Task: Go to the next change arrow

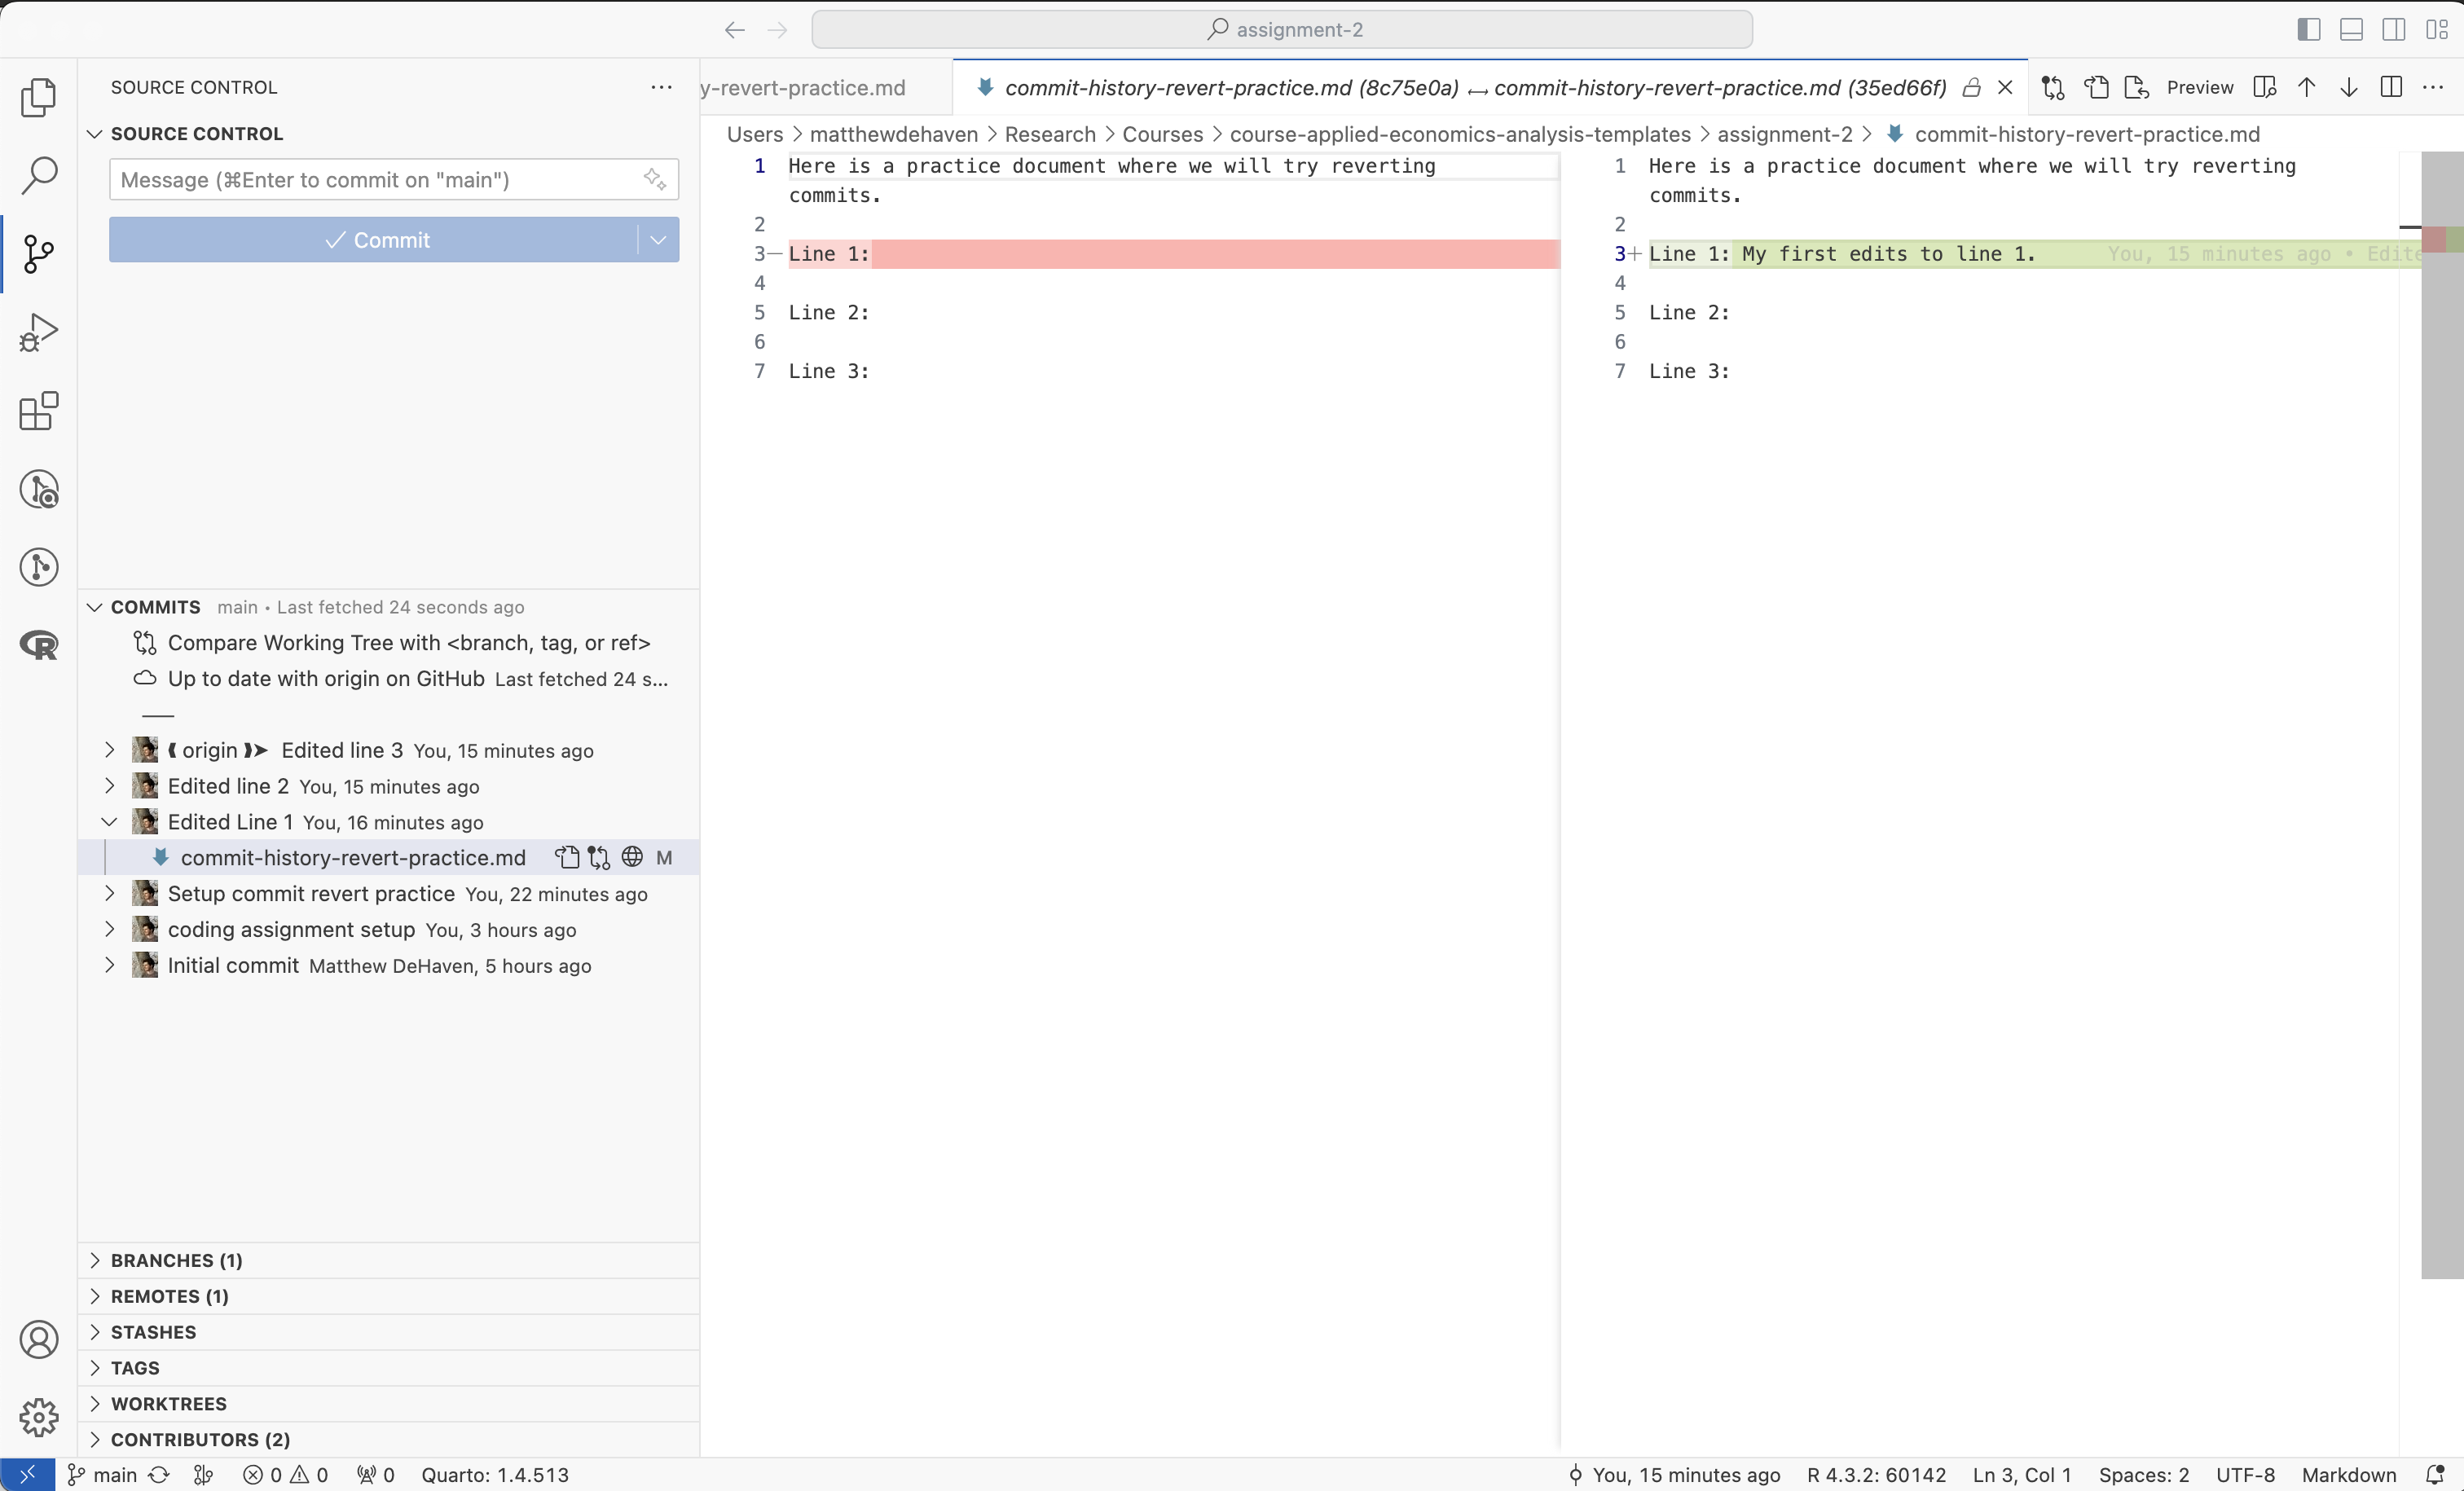Action: (2349, 88)
